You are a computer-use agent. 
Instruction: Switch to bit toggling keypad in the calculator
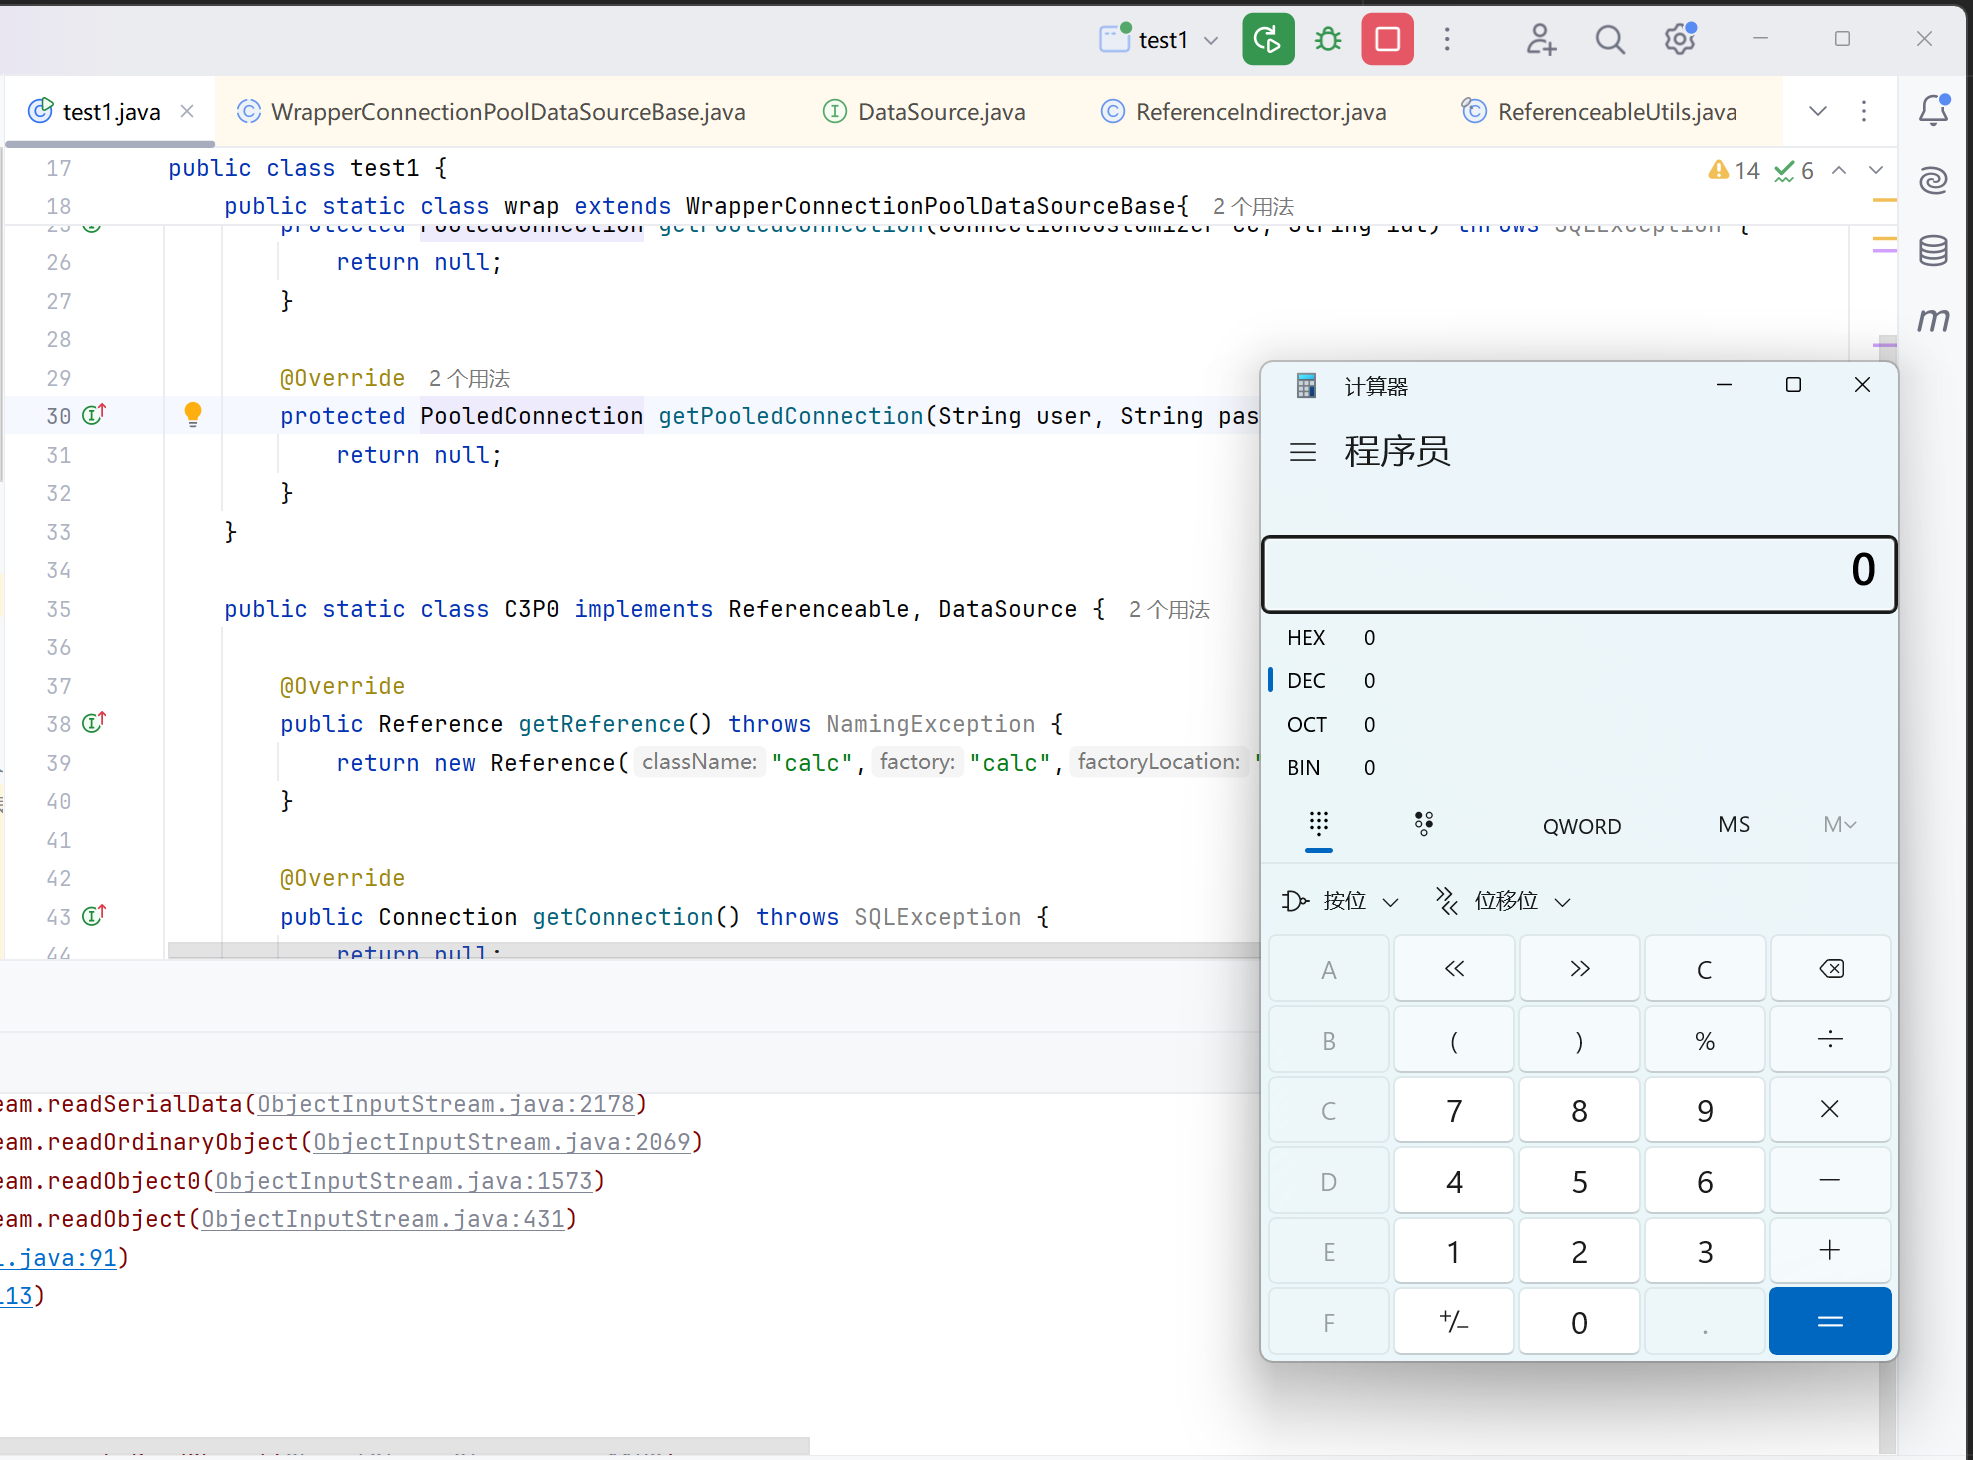coord(1424,825)
